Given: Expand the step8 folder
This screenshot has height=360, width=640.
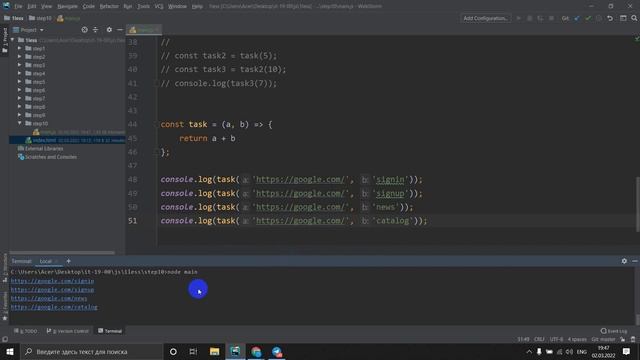Looking at the screenshot, I should point(20,107).
